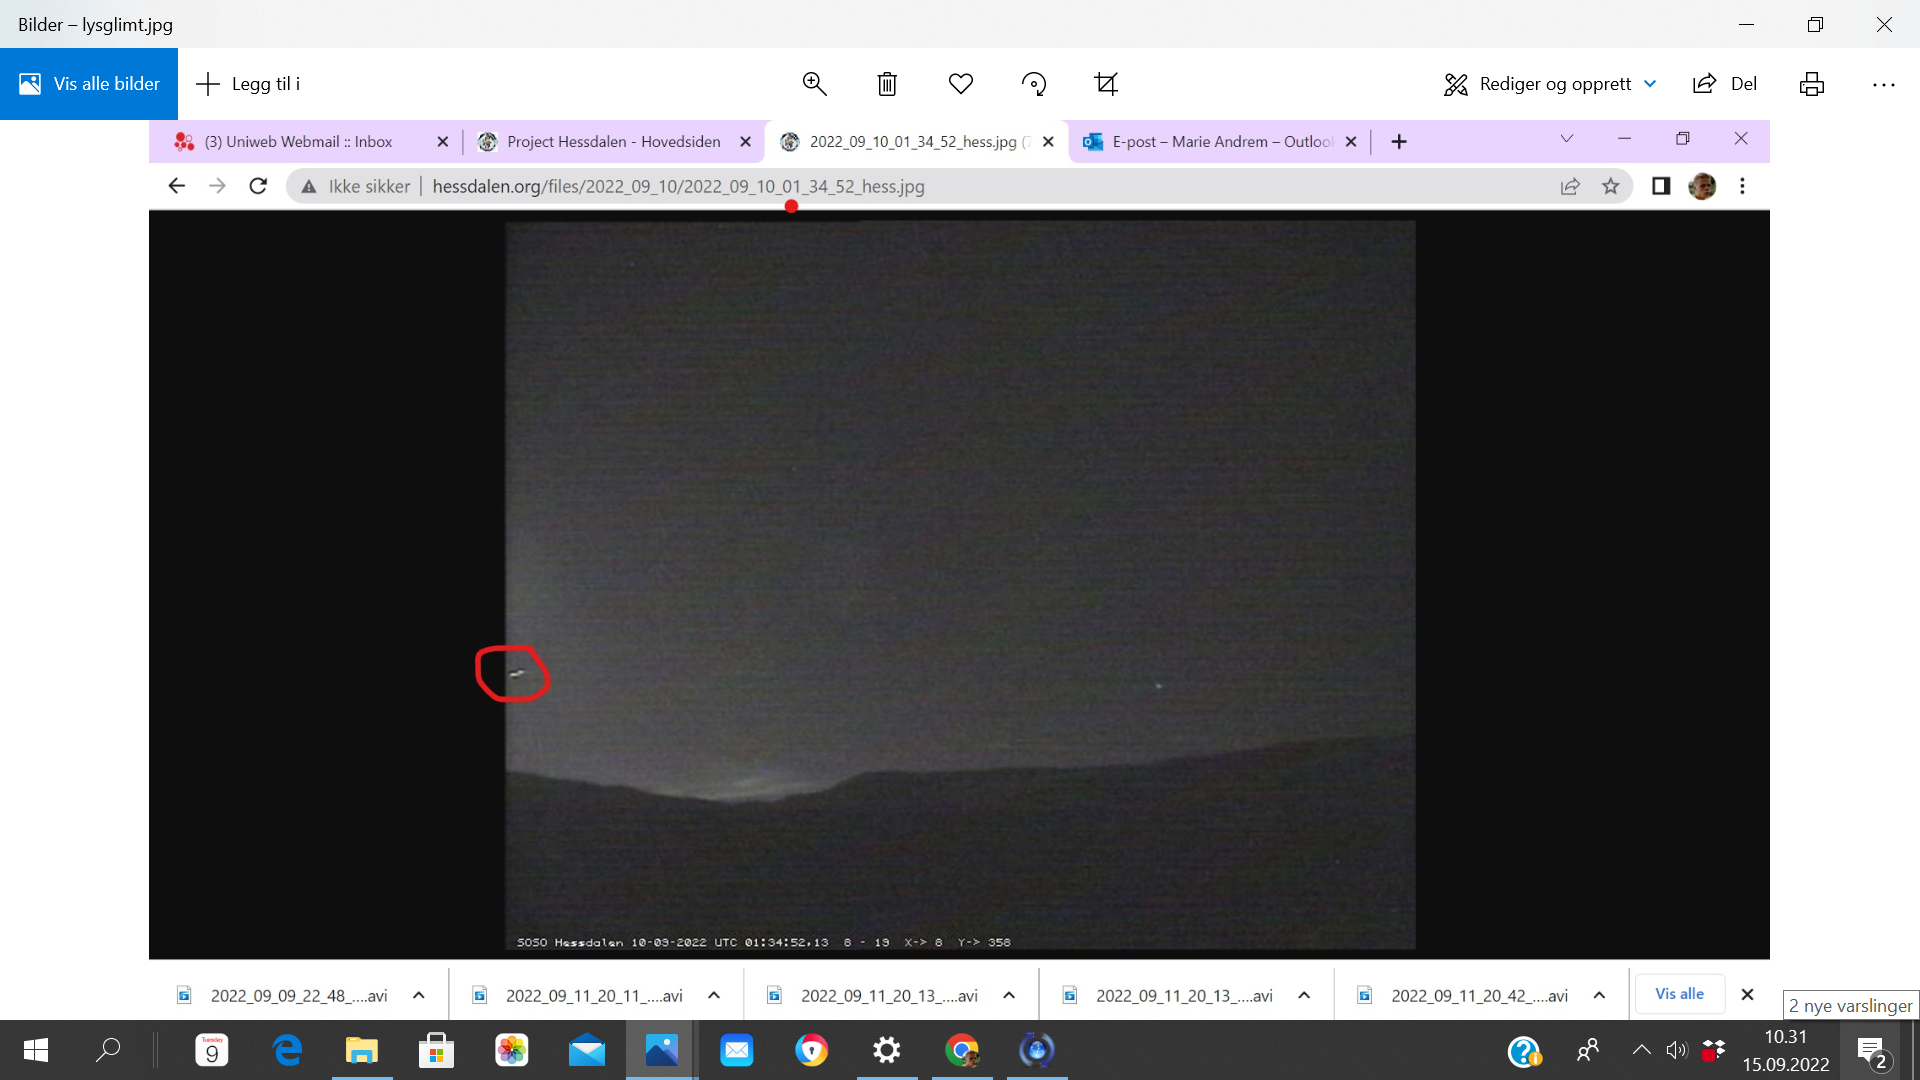Click the displayed lysglimt.jpg screenshot image
Viewport: 1920px width, 1080px height.
(958, 560)
